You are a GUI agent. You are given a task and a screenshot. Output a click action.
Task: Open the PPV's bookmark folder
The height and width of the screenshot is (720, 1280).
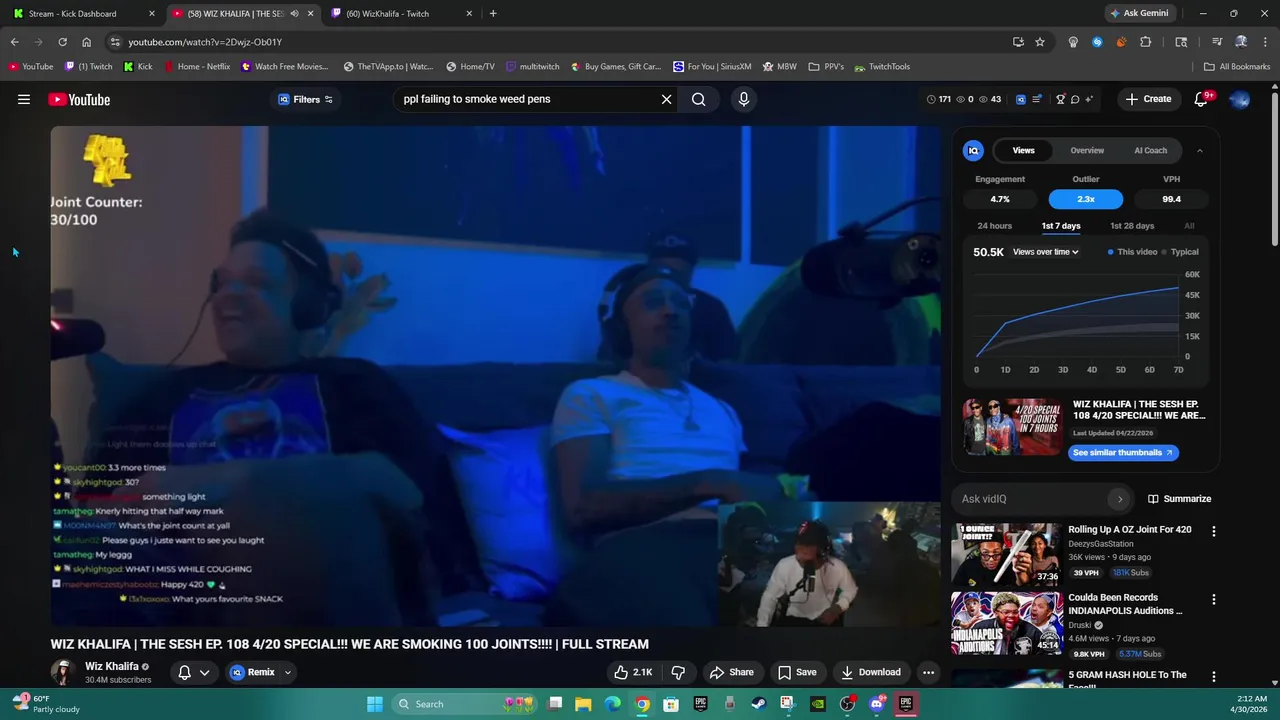(x=826, y=67)
